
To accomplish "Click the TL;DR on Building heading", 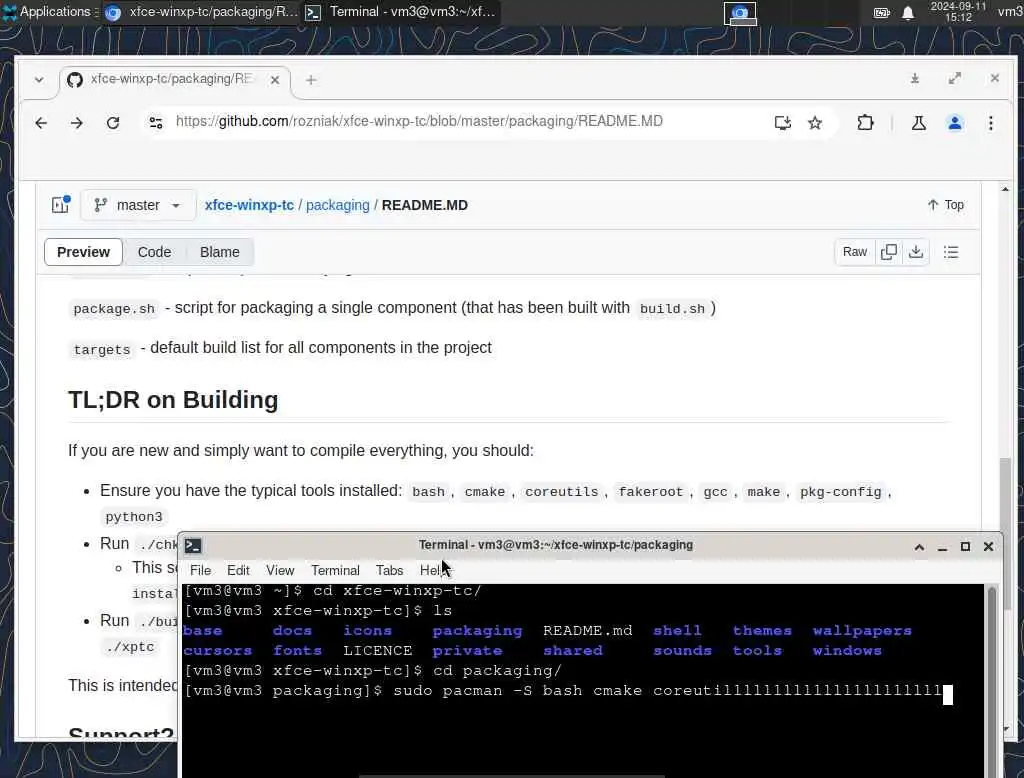I will [173, 400].
